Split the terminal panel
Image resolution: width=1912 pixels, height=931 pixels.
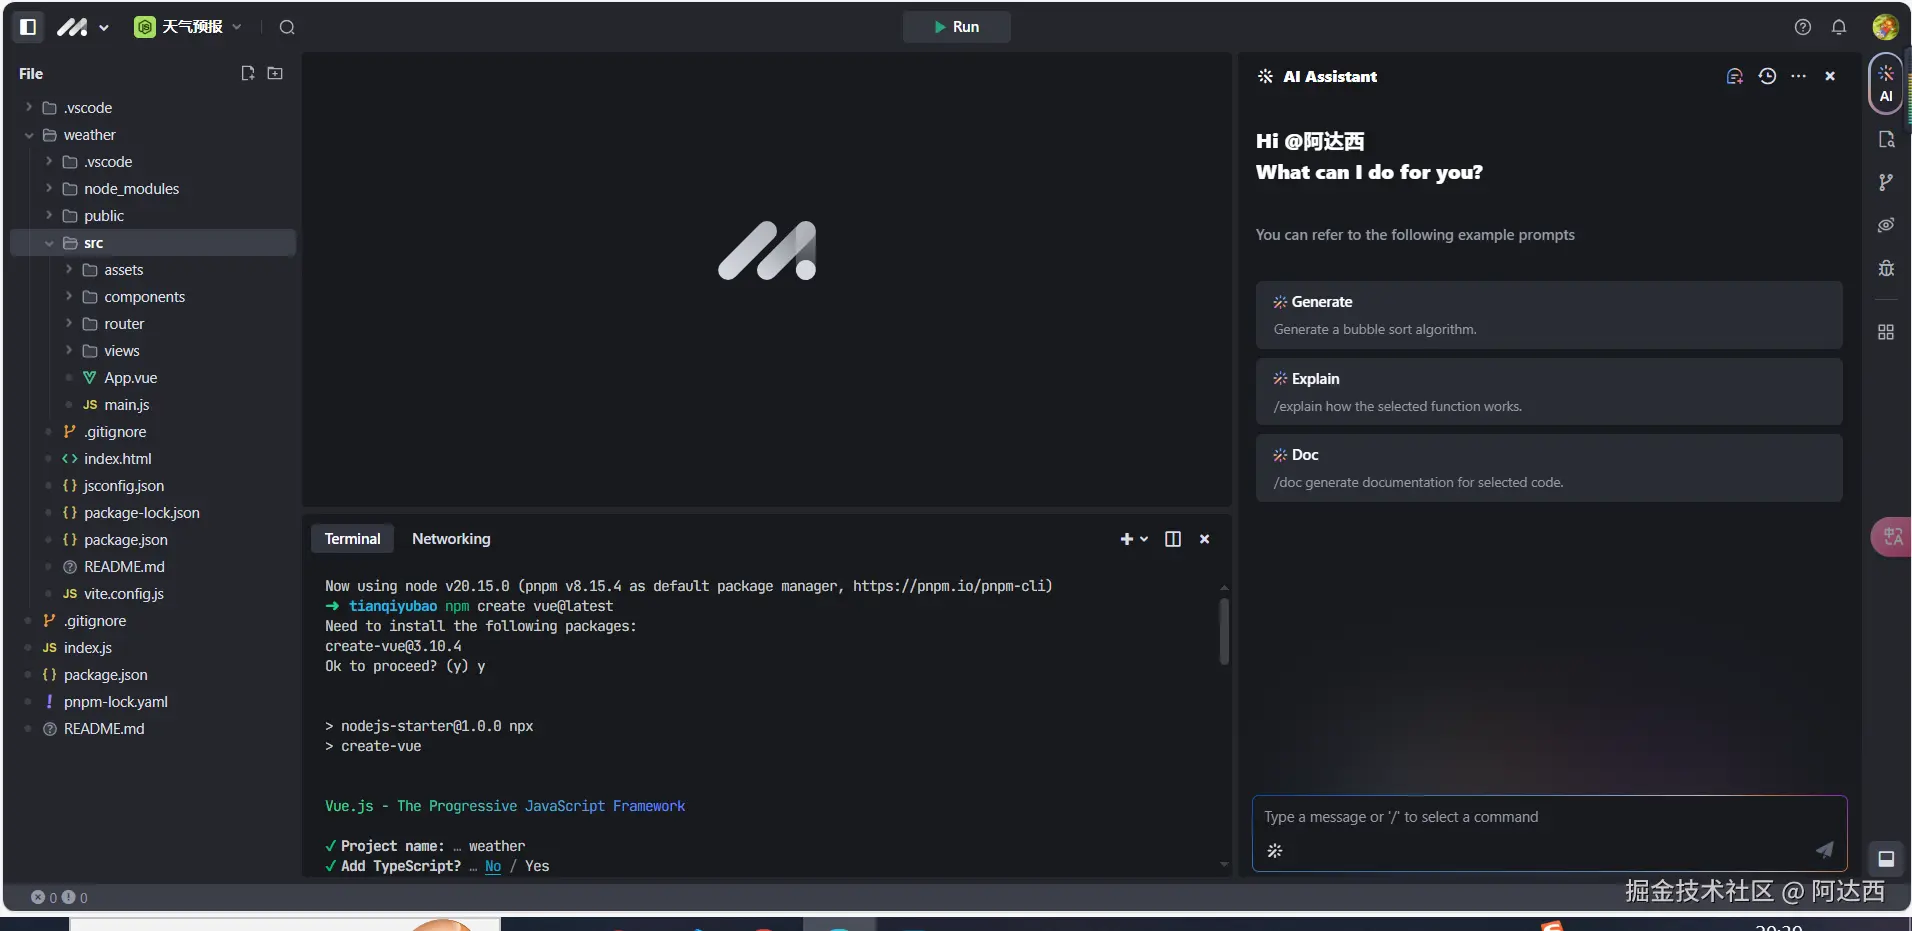[1173, 539]
